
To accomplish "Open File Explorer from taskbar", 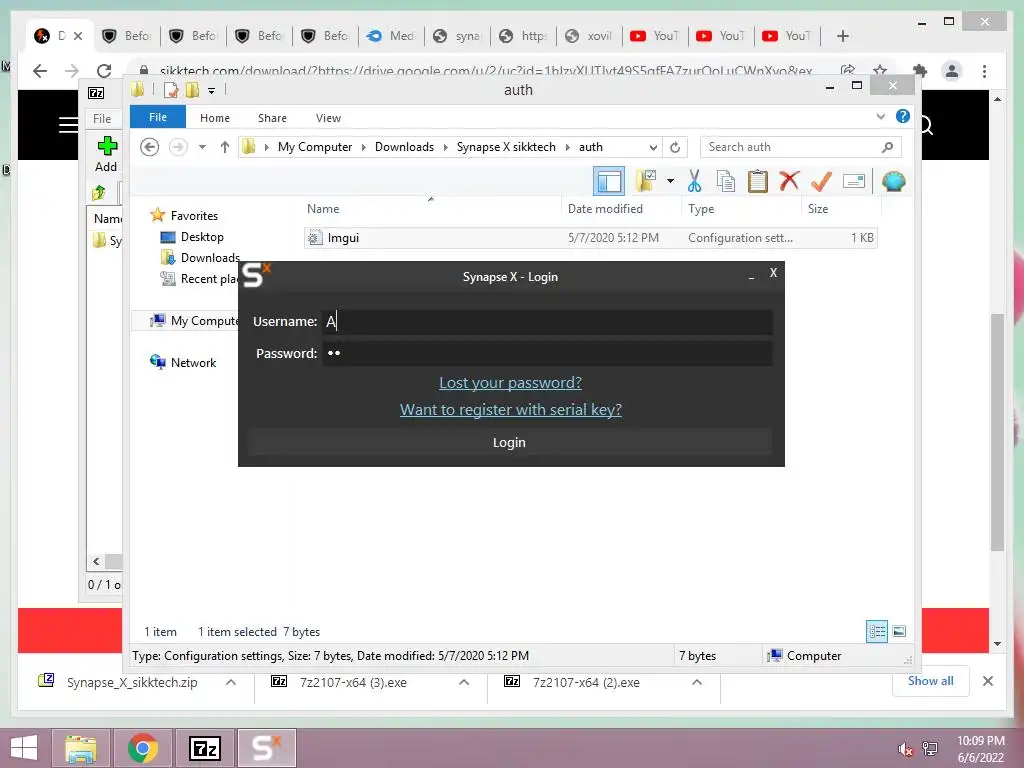I will [x=80, y=748].
